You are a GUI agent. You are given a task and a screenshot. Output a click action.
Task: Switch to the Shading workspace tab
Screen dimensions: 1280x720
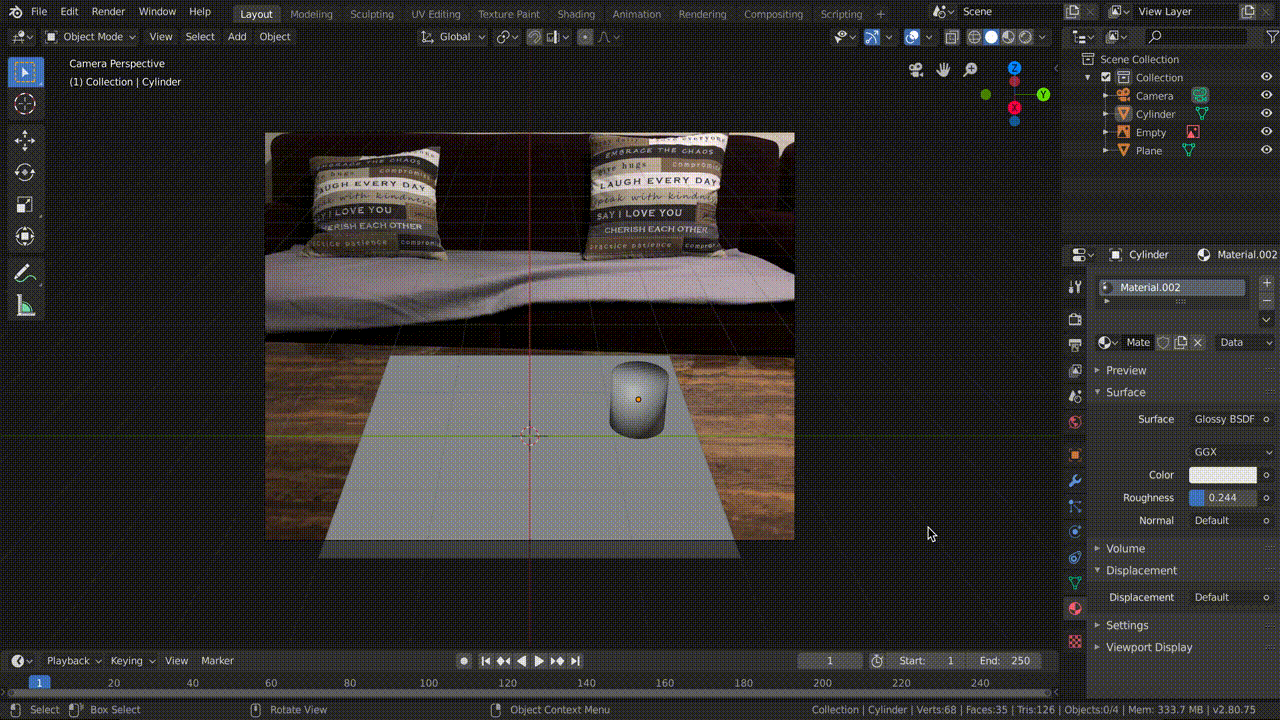pyautogui.click(x=575, y=14)
